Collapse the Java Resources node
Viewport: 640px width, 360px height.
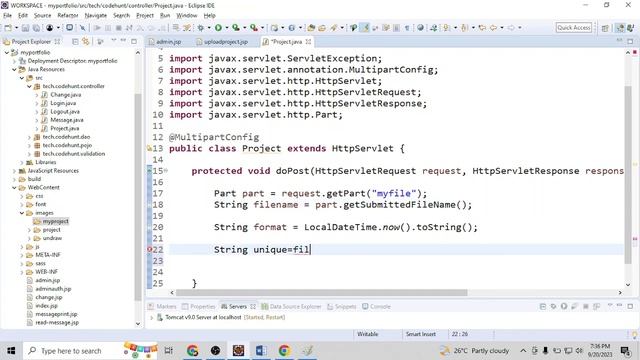[14, 69]
